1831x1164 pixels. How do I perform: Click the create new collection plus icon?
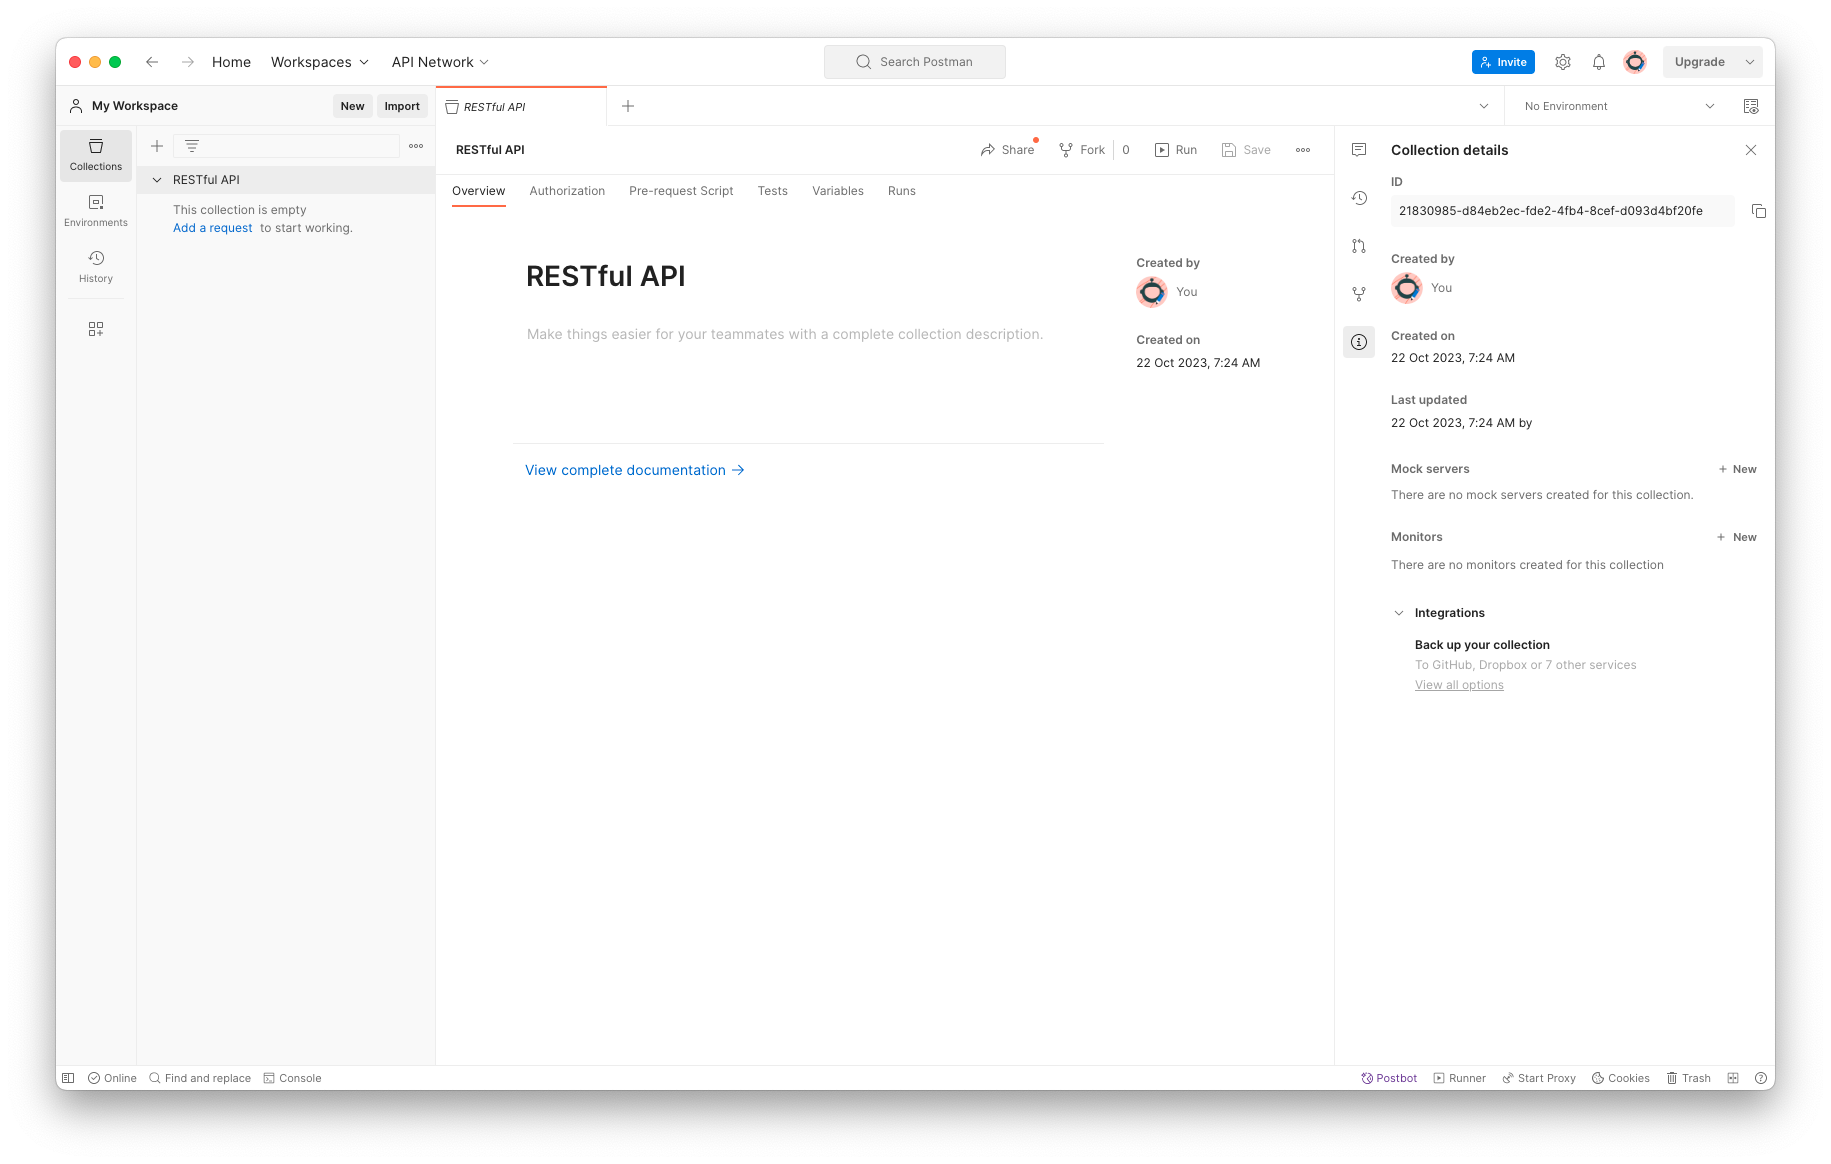[x=157, y=146]
